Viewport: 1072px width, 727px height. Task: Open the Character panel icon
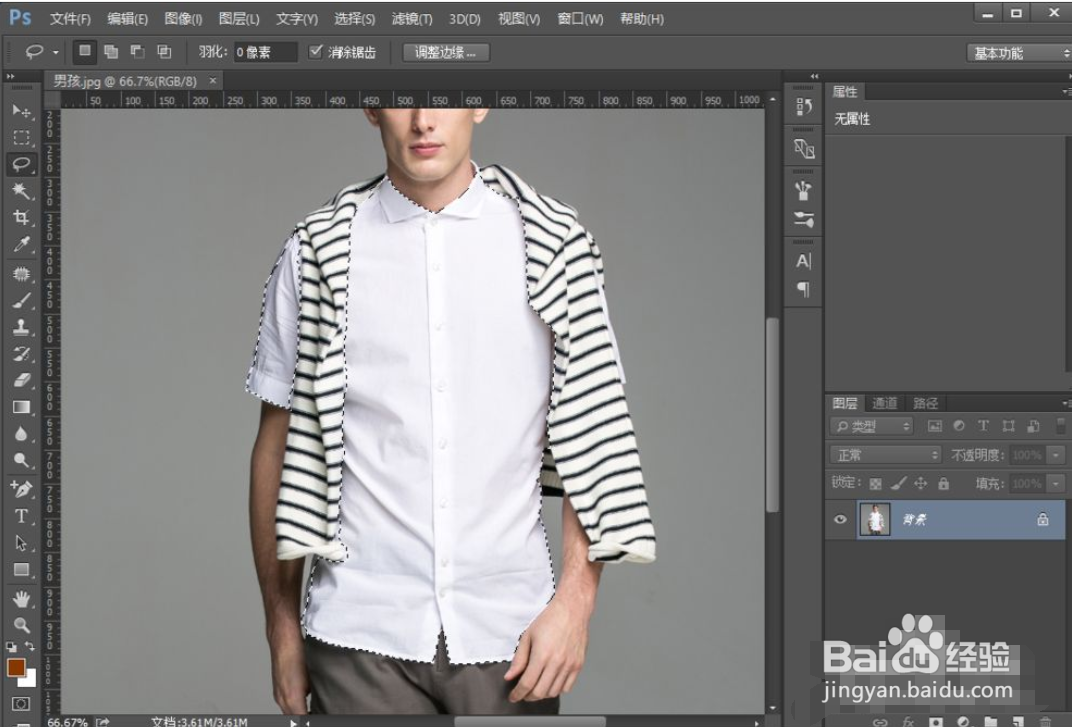[803, 261]
